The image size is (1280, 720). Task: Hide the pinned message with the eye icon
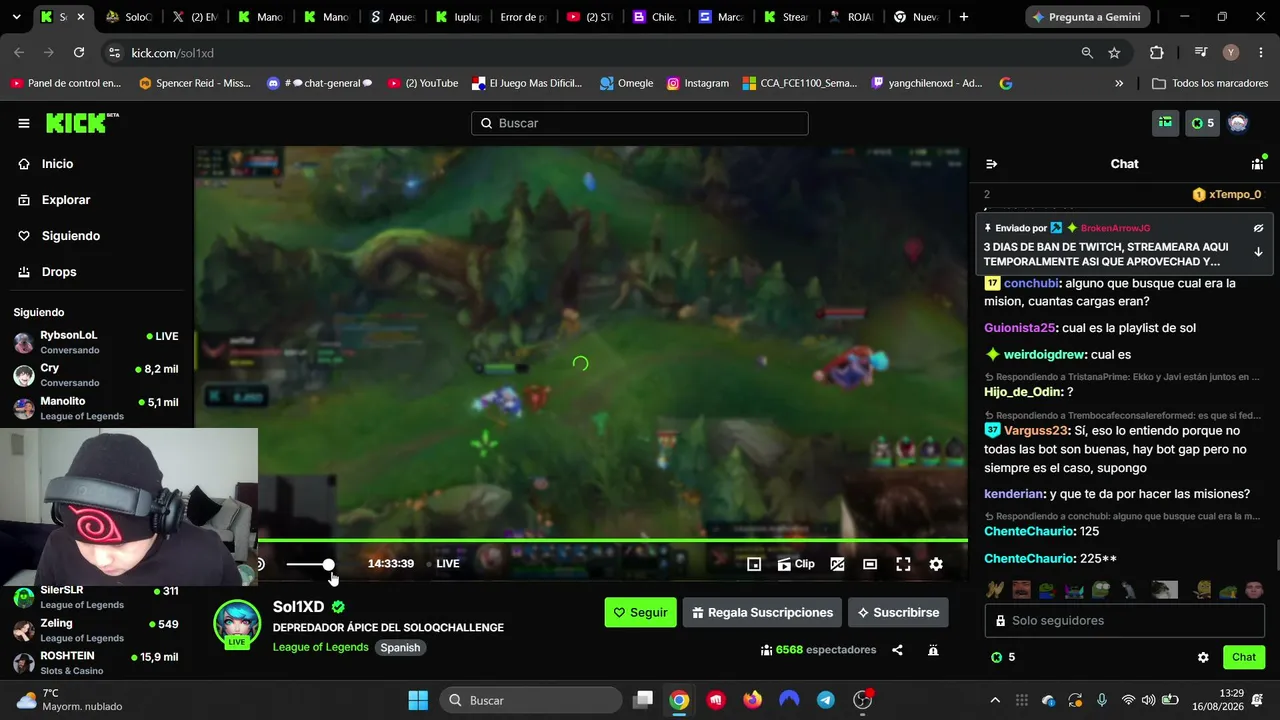(1258, 228)
